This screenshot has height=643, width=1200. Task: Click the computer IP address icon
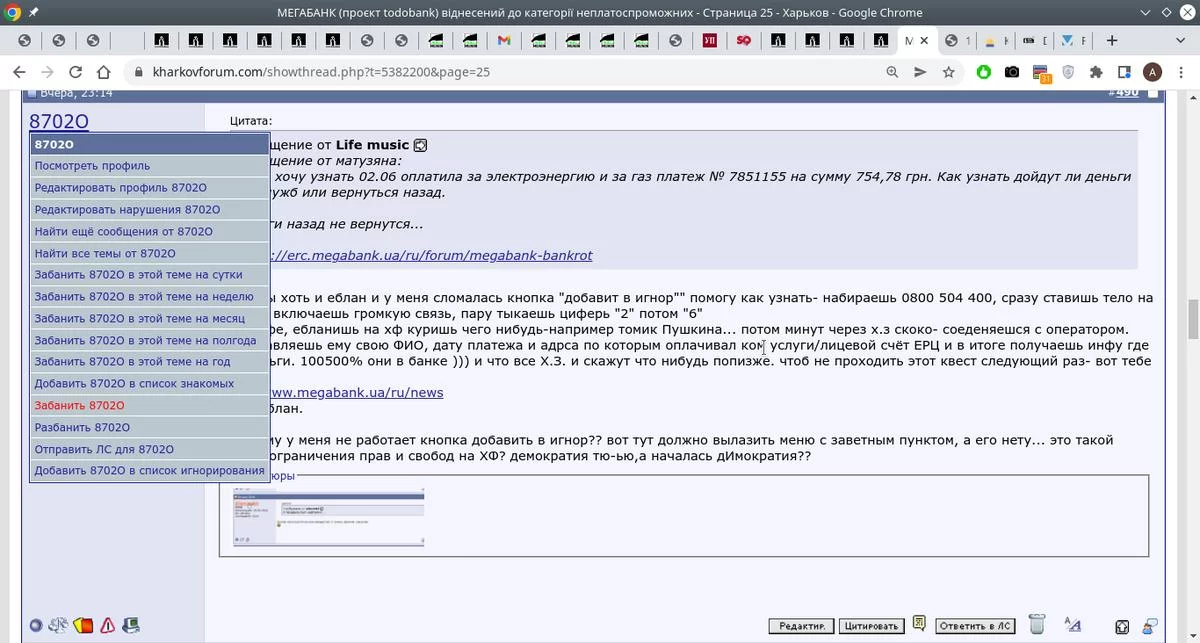(x=130, y=626)
